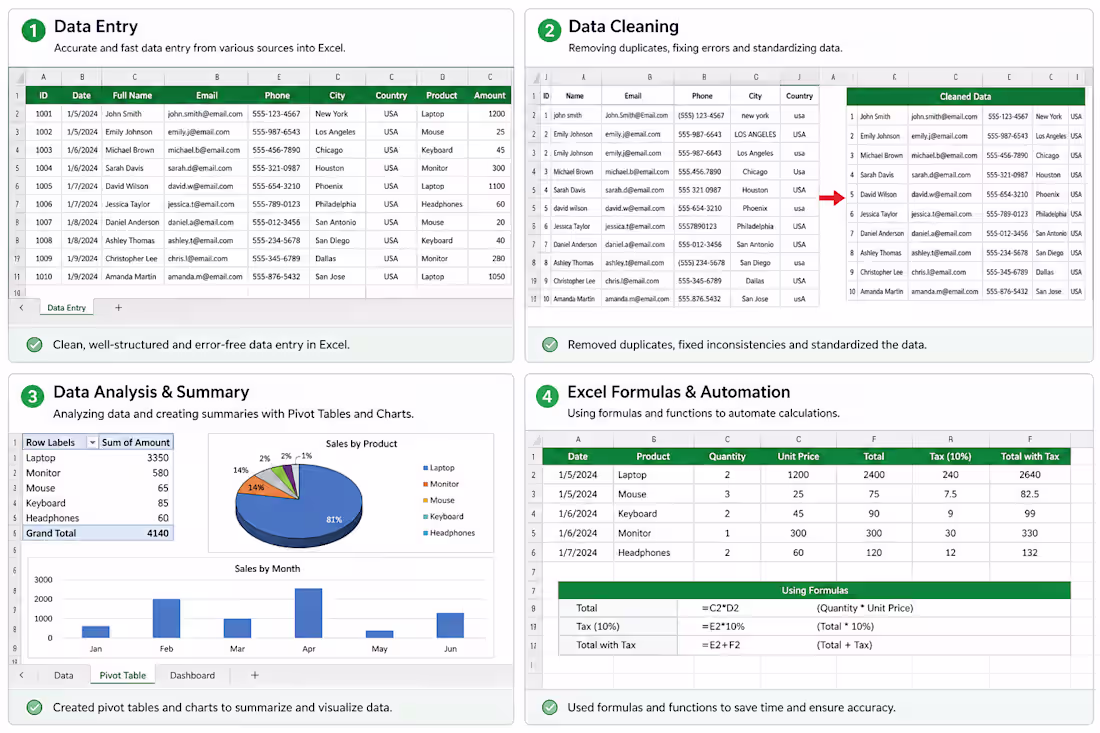Select the 7.5 tax cell

coord(951,495)
